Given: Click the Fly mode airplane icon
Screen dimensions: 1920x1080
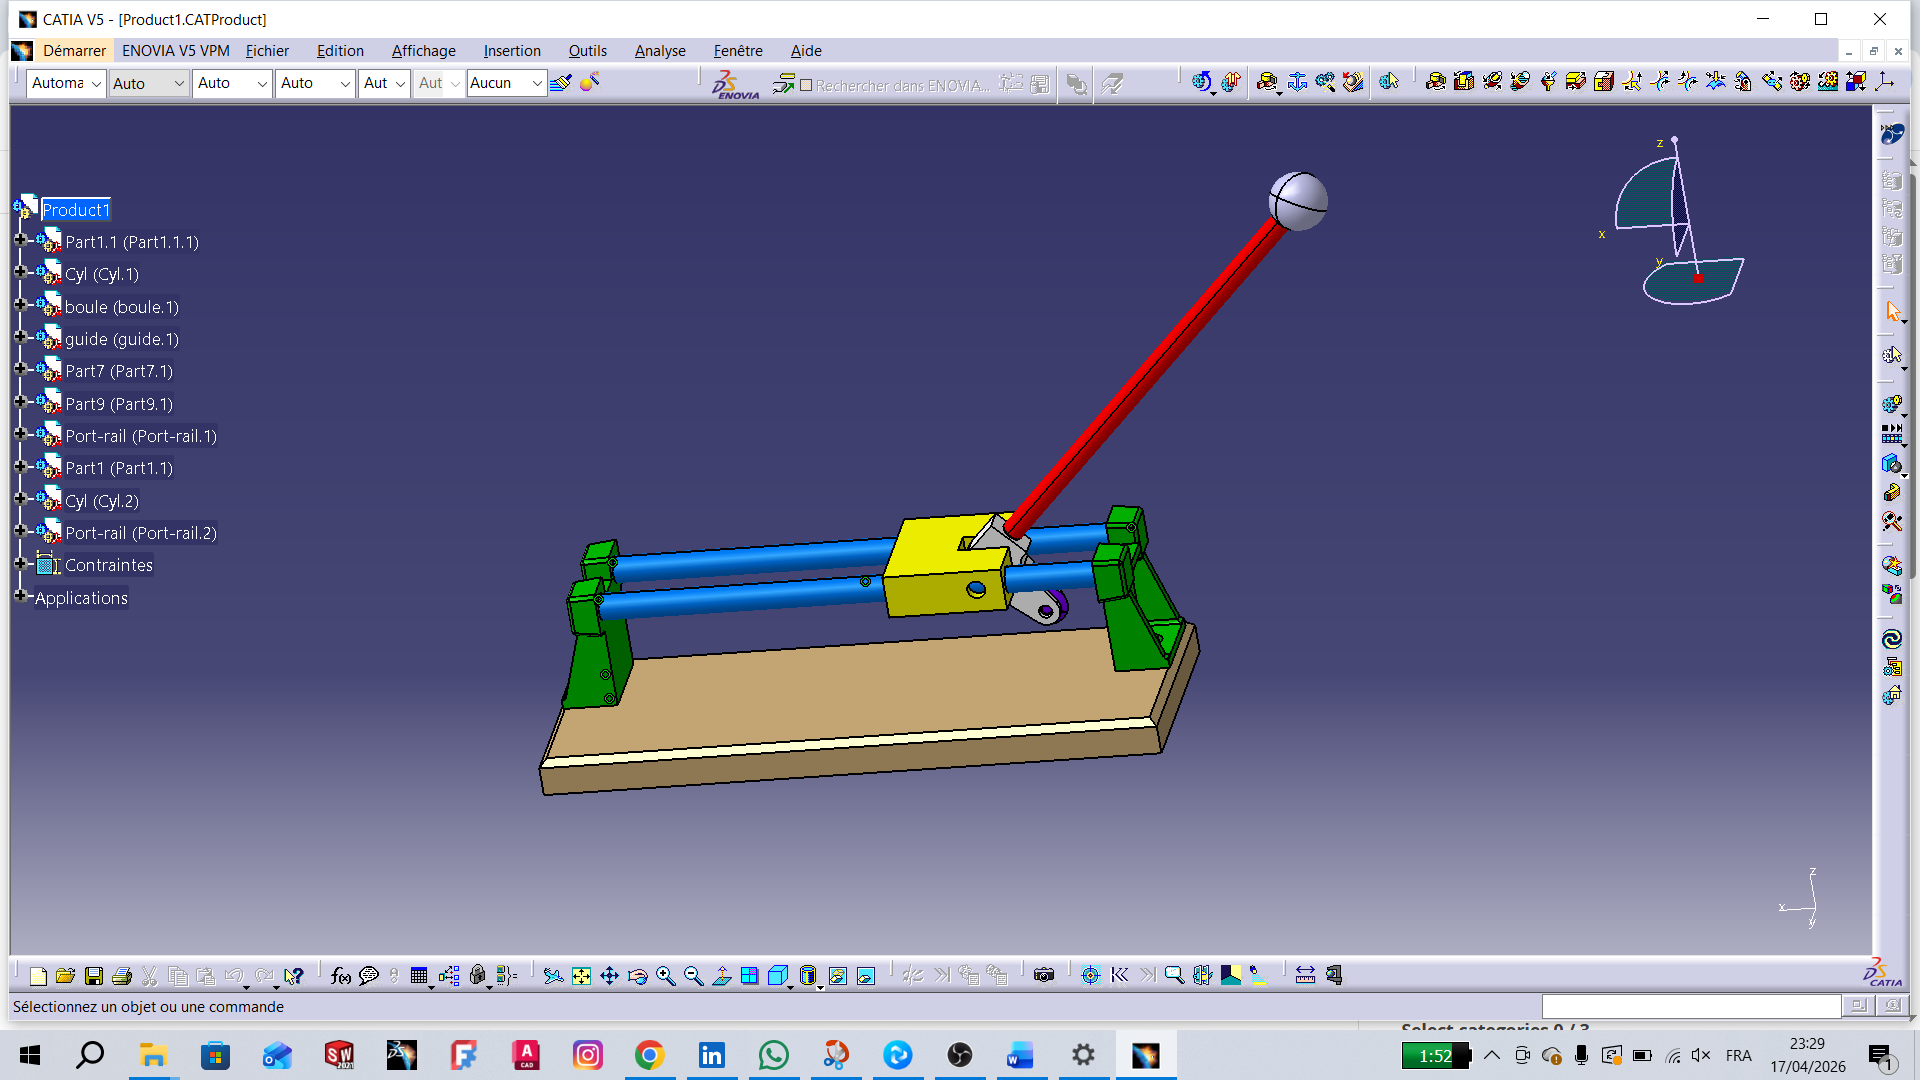Looking at the screenshot, I should 553,976.
